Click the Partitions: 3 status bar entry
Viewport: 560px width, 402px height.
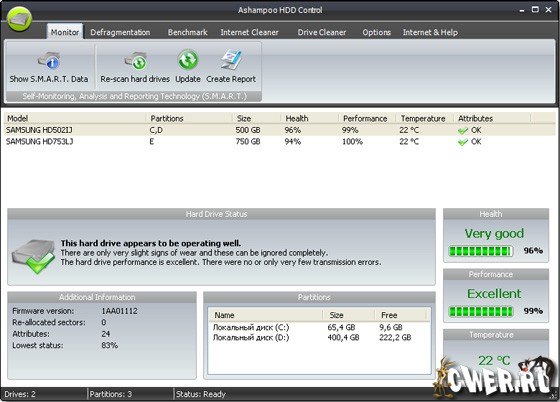click(x=111, y=394)
